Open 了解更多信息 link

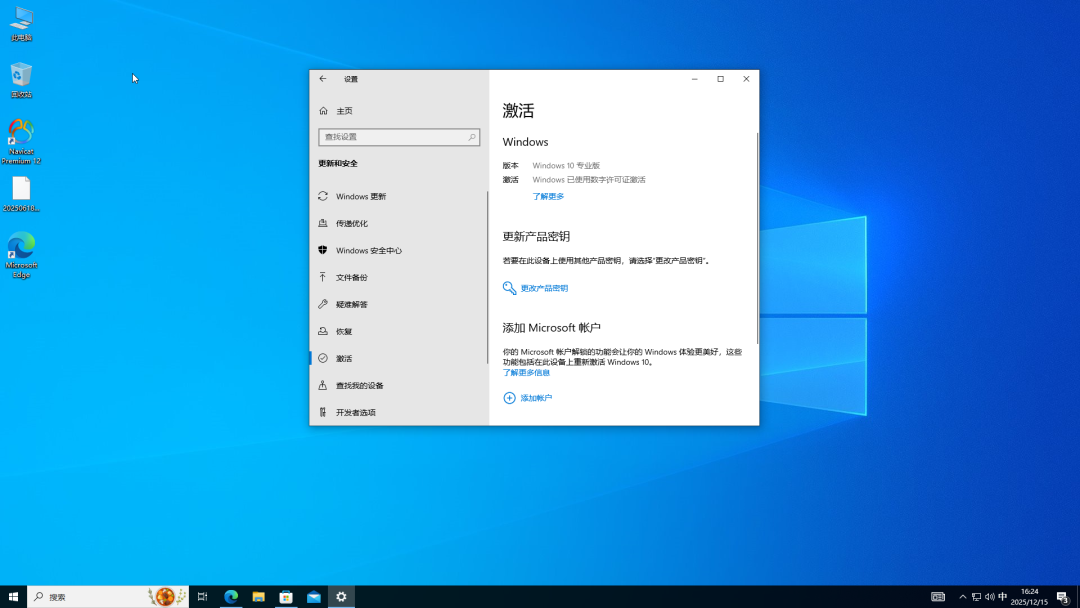pos(526,373)
